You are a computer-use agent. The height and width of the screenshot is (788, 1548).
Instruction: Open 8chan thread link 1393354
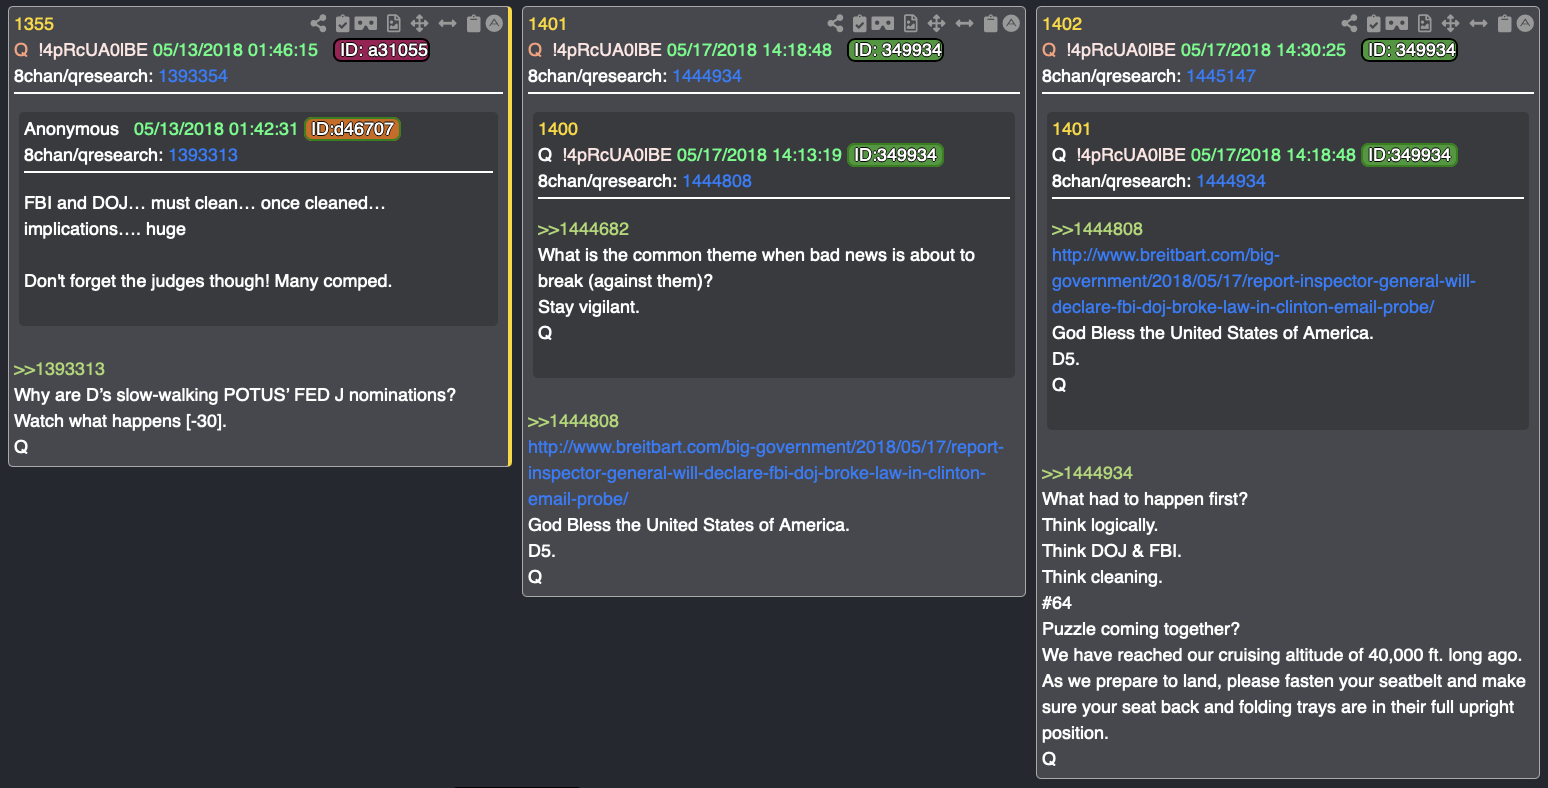coord(193,76)
